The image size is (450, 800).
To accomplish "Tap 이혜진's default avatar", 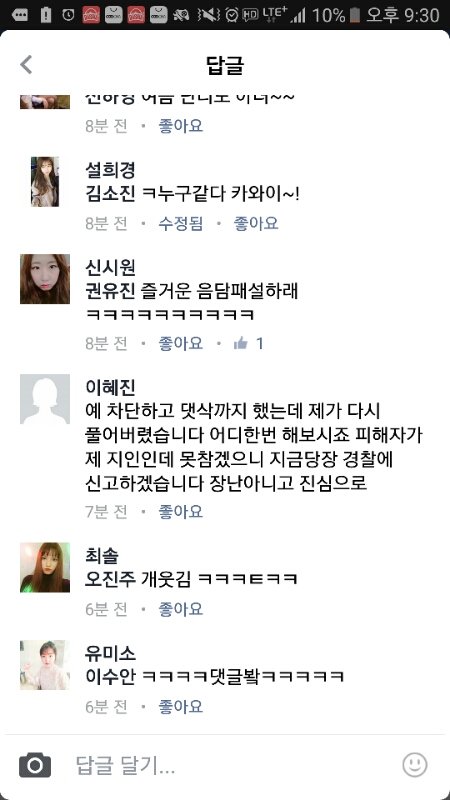I will click(45, 399).
